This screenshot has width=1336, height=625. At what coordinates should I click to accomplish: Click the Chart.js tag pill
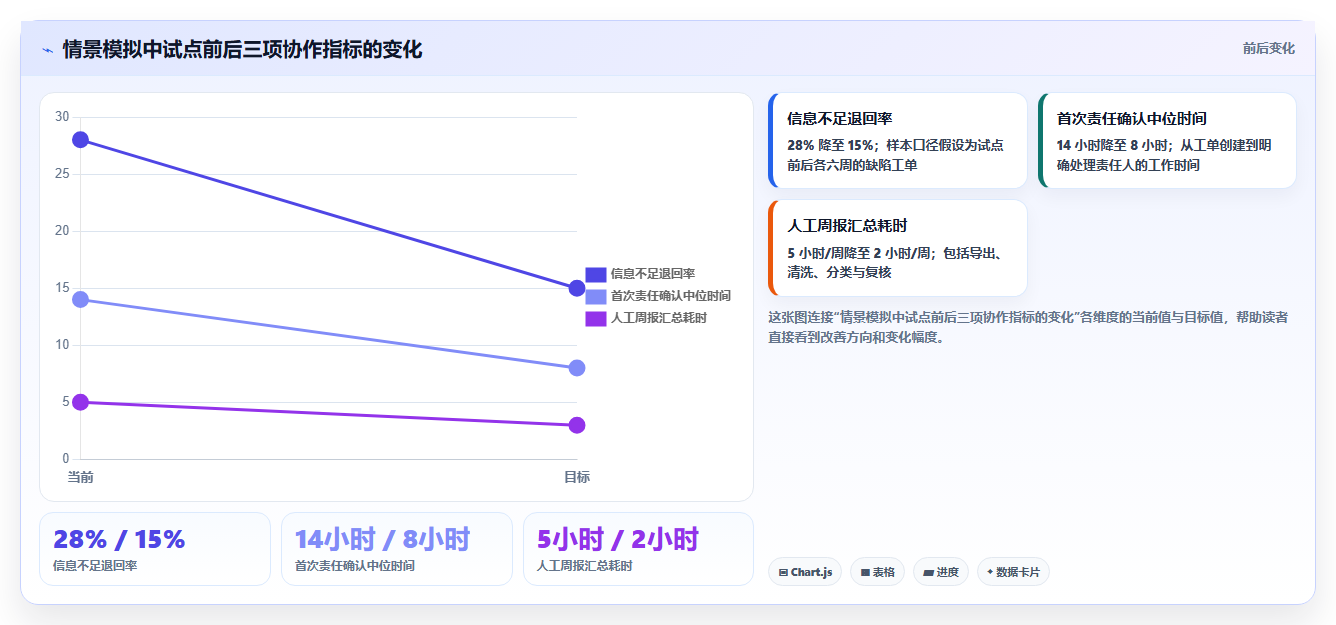pyautogui.click(x=805, y=572)
